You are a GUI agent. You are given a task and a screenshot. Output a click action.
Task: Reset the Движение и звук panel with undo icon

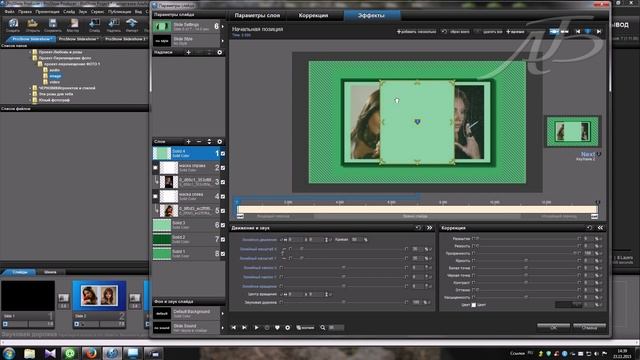[x=418, y=228]
